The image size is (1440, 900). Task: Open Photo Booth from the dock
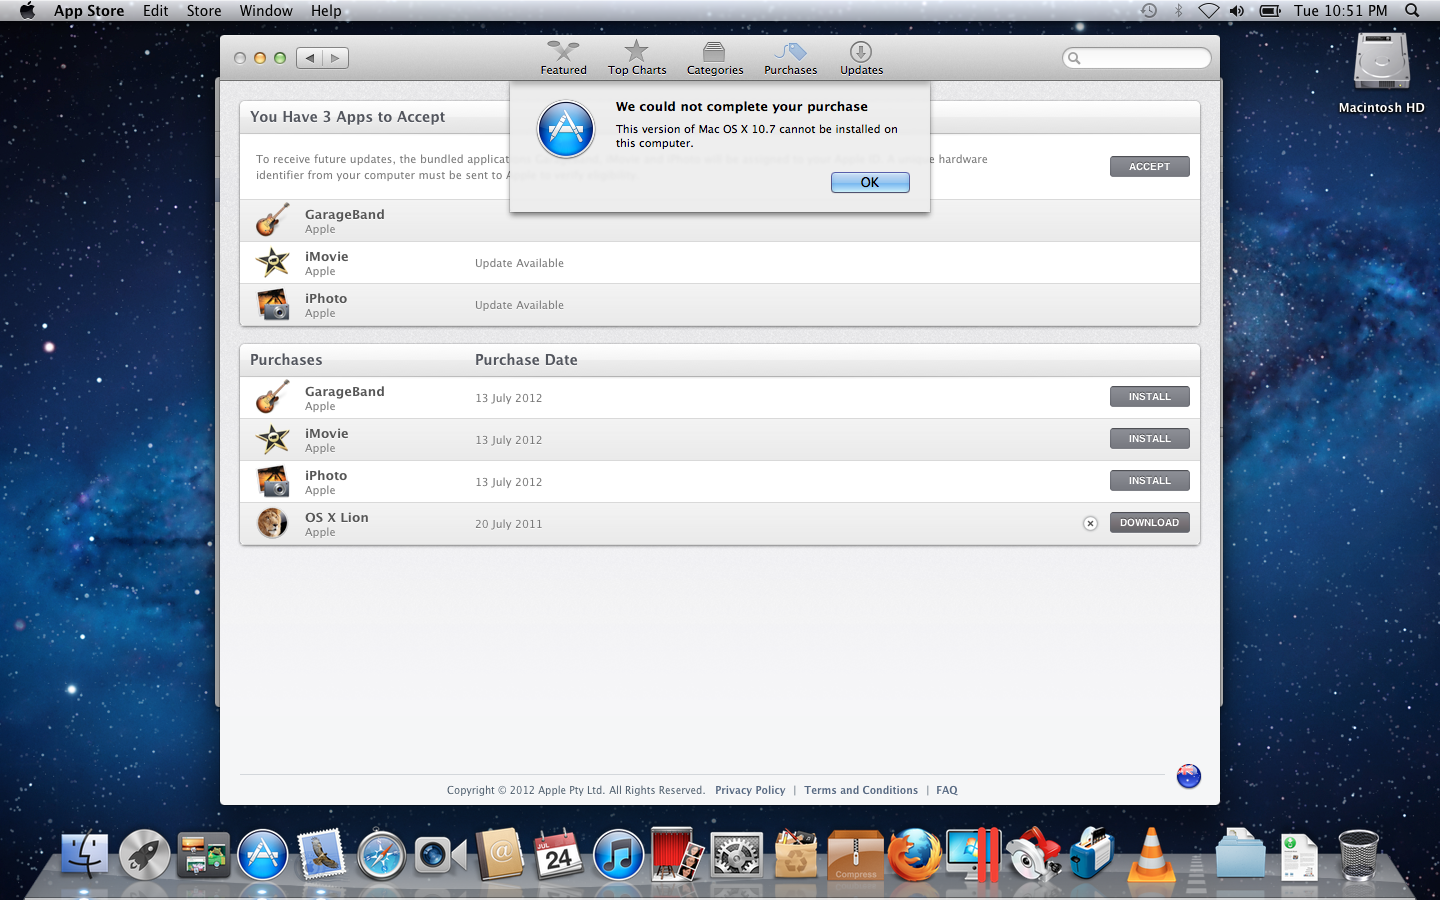tap(677, 856)
